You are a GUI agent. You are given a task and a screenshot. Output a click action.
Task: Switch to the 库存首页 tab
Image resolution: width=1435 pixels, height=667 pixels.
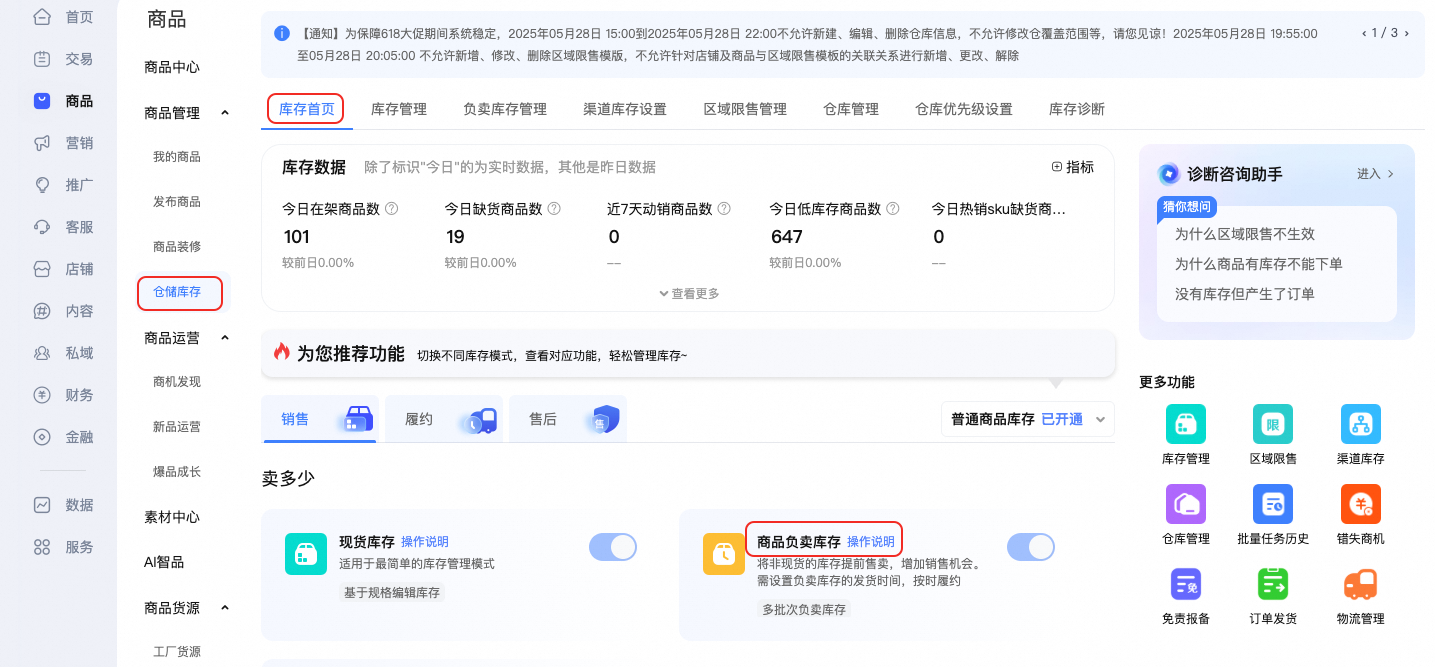coord(306,109)
